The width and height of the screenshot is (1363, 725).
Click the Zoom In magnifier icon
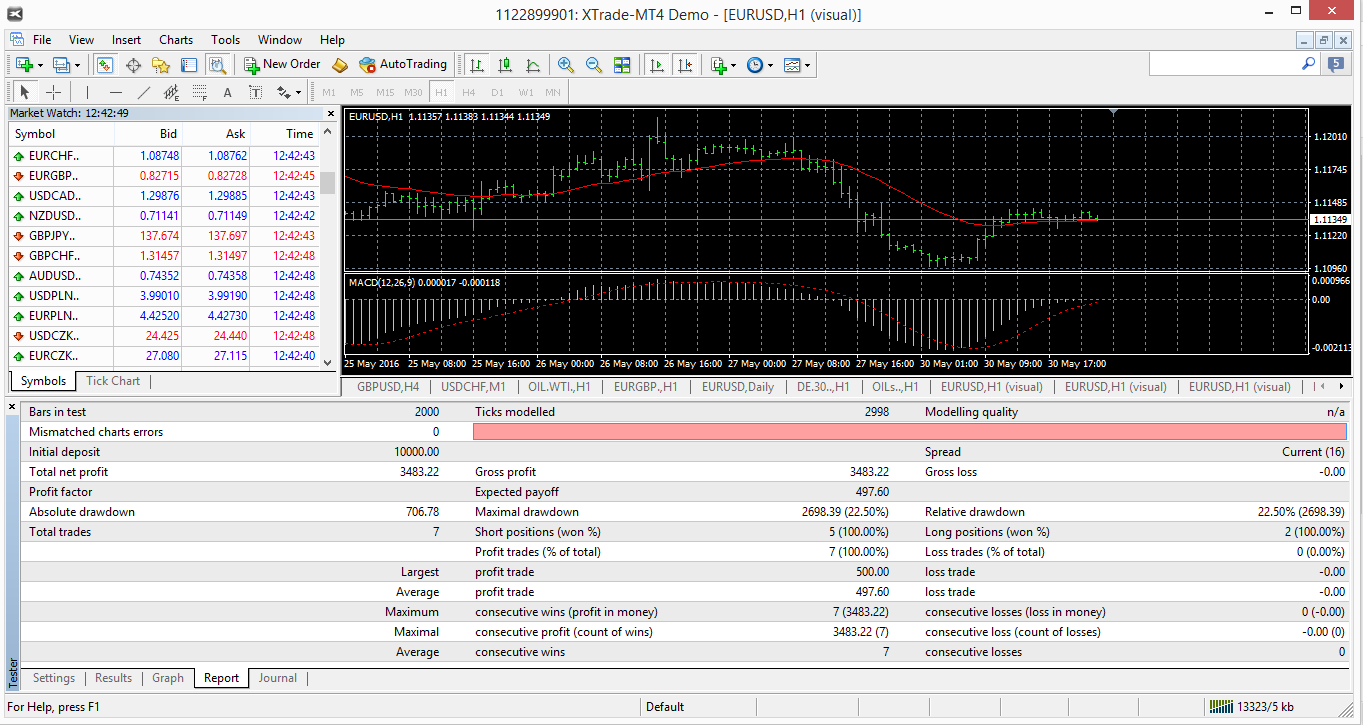(x=566, y=65)
